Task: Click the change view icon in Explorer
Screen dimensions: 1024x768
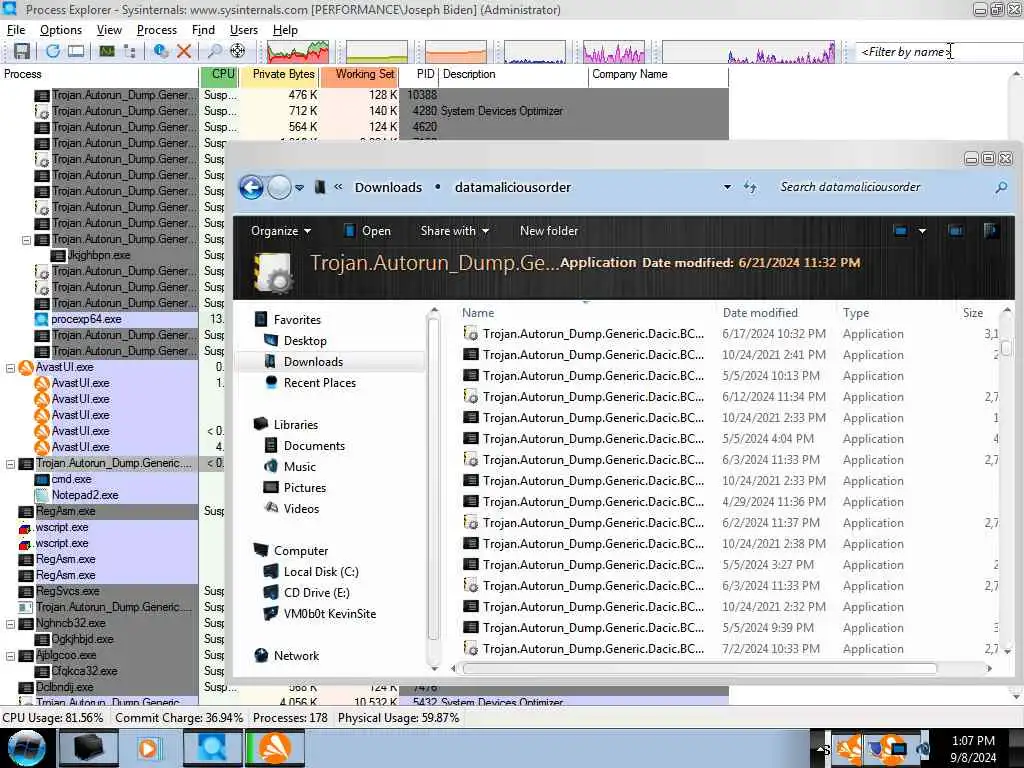Action: pos(900,231)
